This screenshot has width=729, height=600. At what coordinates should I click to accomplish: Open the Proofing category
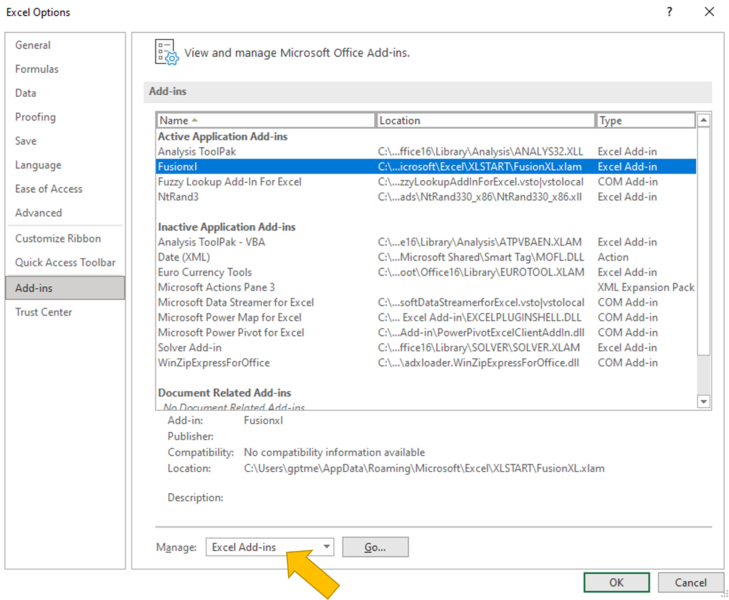pyautogui.click(x=35, y=117)
